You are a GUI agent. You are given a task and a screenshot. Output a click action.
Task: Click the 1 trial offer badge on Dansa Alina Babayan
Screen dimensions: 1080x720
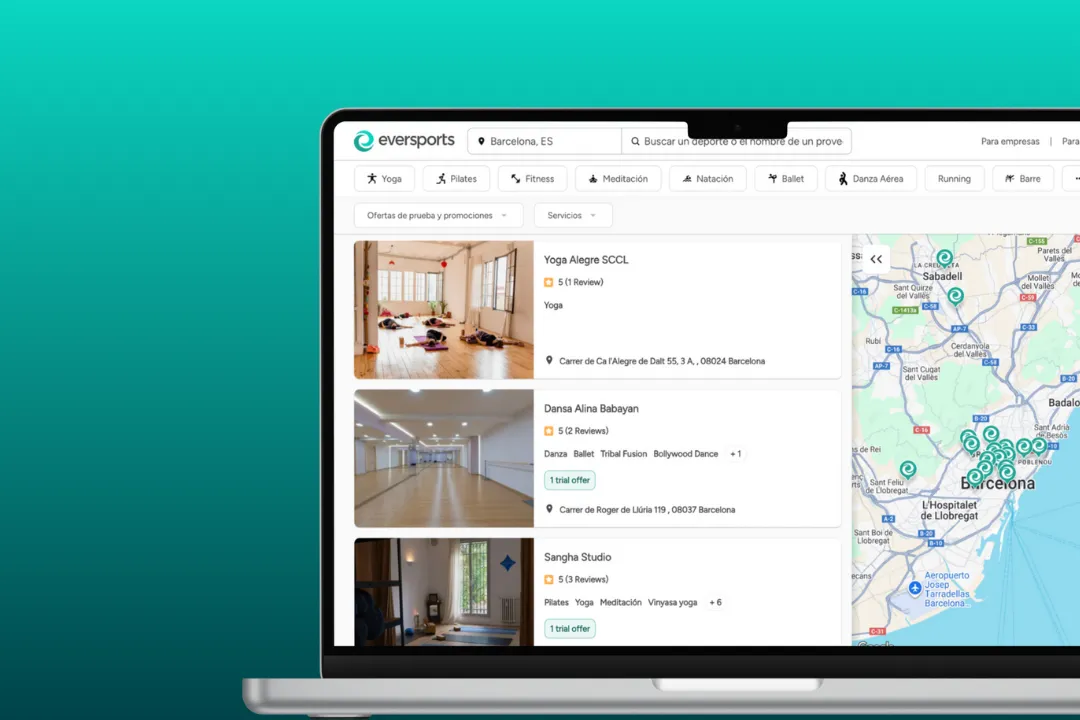point(570,480)
